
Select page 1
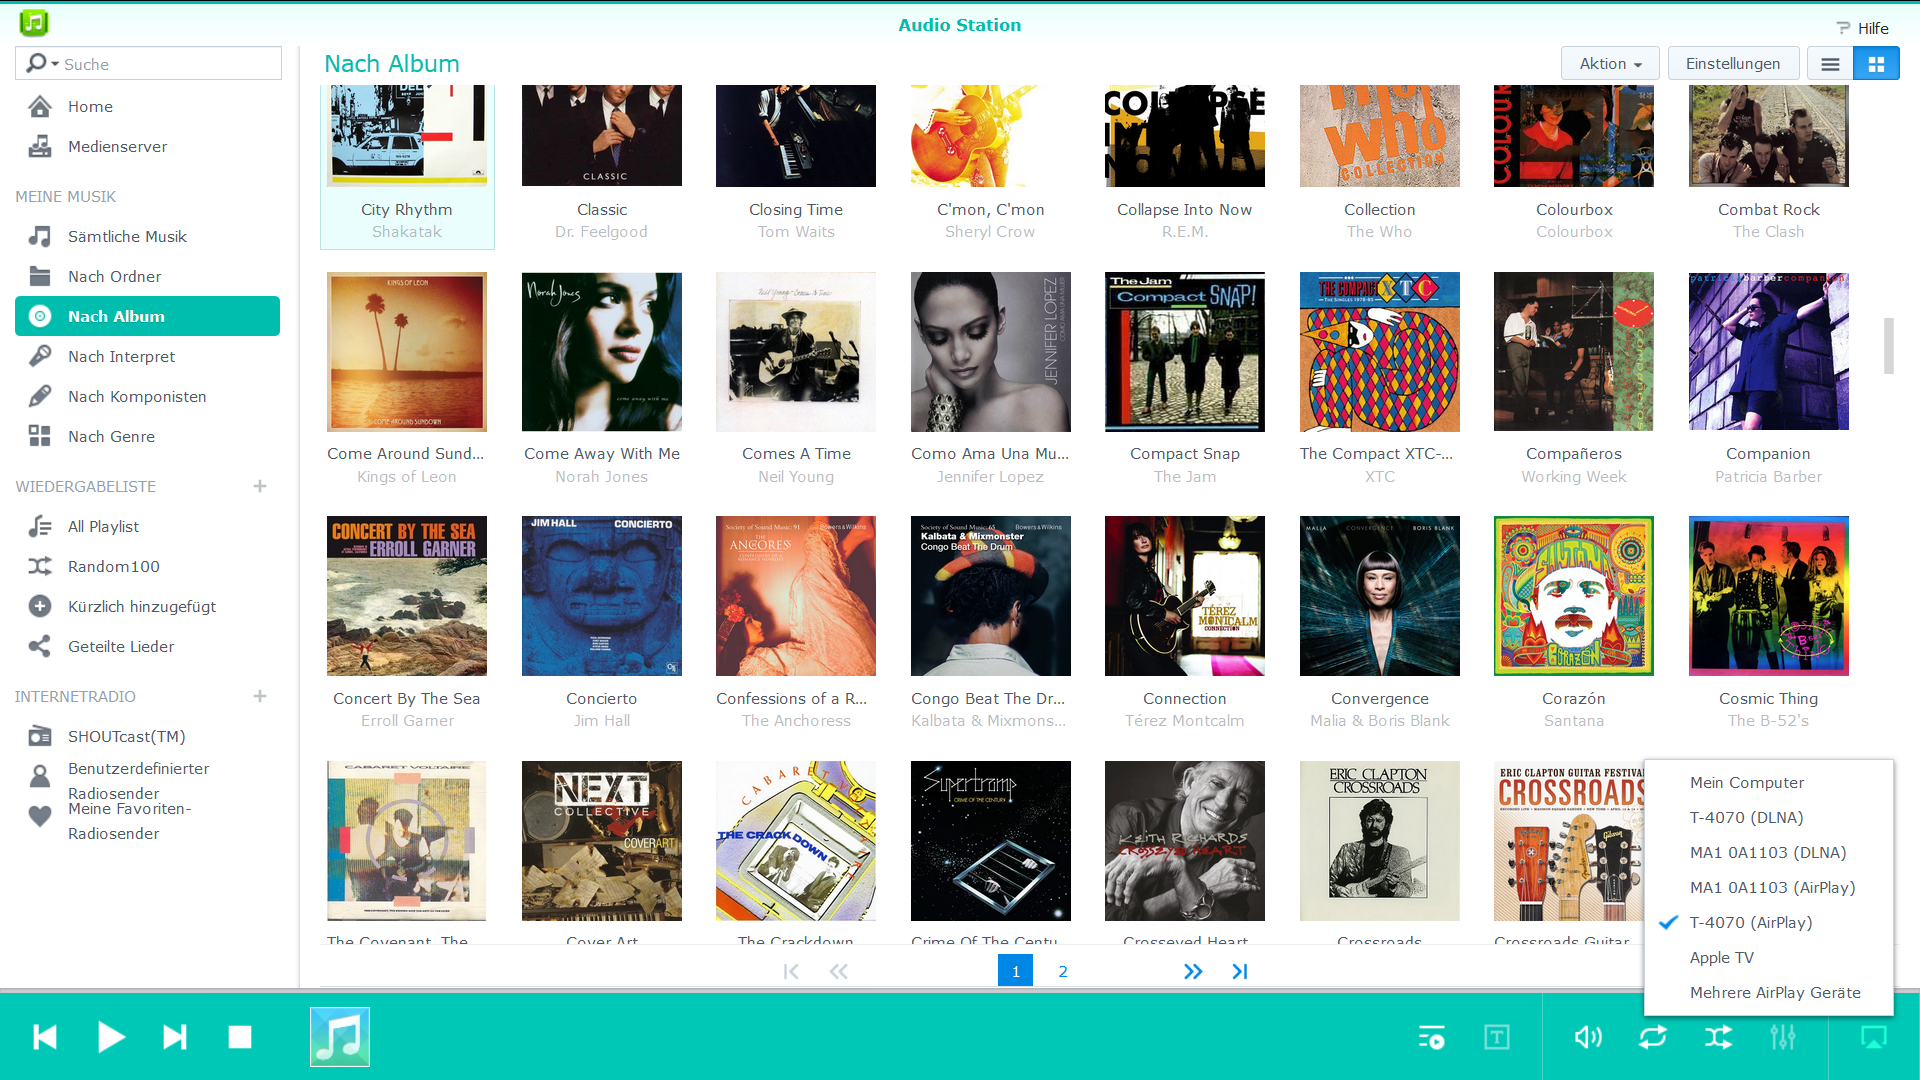pyautogui.click(x=1015, y=971)
